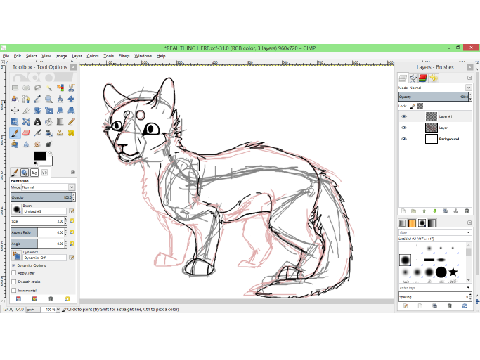Toggle lock alpha channel for the layer
The height and width of the screenshot is (360, 480).
pos(420,106)
